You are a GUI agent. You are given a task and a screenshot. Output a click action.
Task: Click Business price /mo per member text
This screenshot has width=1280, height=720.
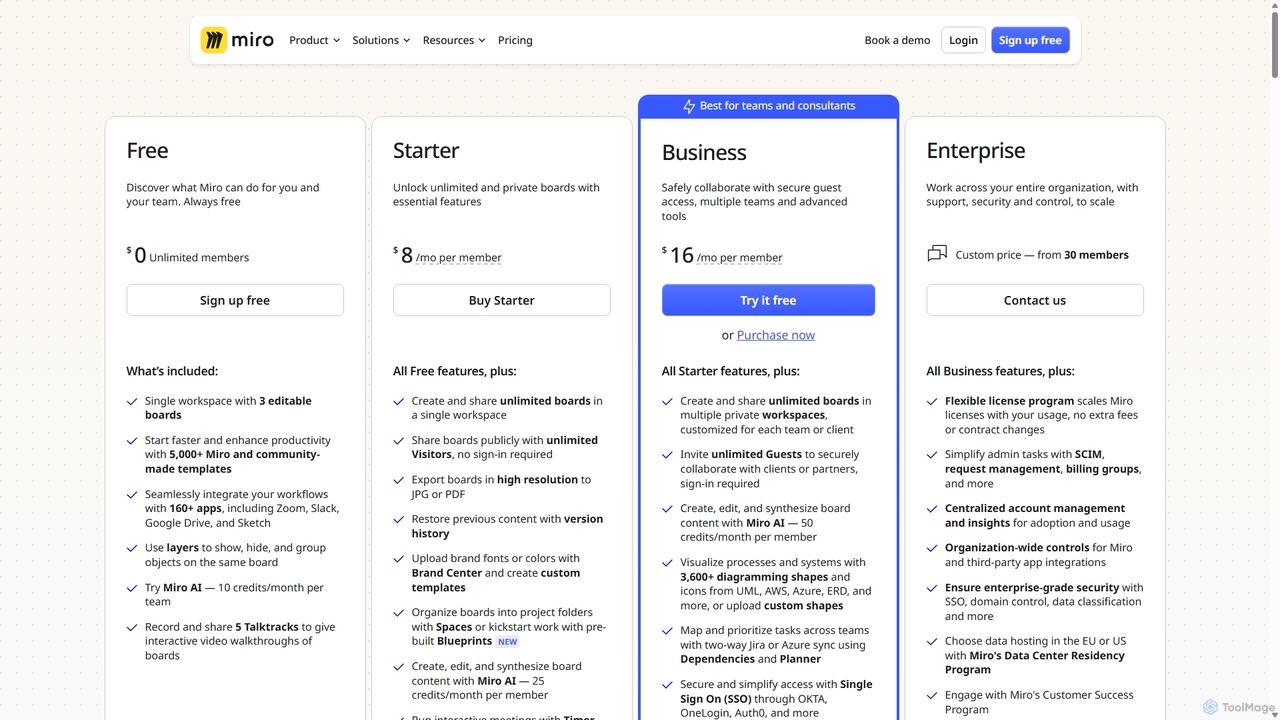pyautogui.click(x=740, y=258)
